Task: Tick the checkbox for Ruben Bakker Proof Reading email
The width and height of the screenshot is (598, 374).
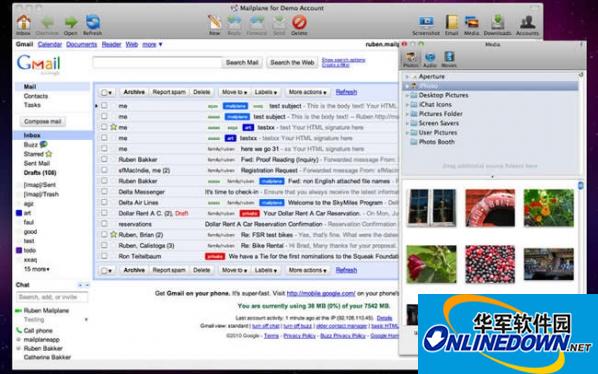Action: (104, 159)
